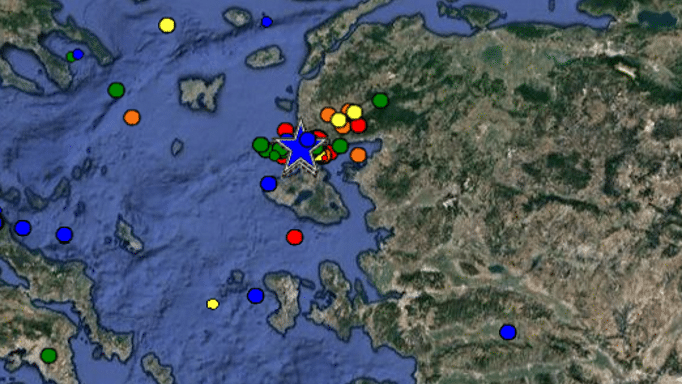Click the blue marker far inland southeast
Image resolution: width=682 pixels, height=384 pixels.
tap(508, 332)
